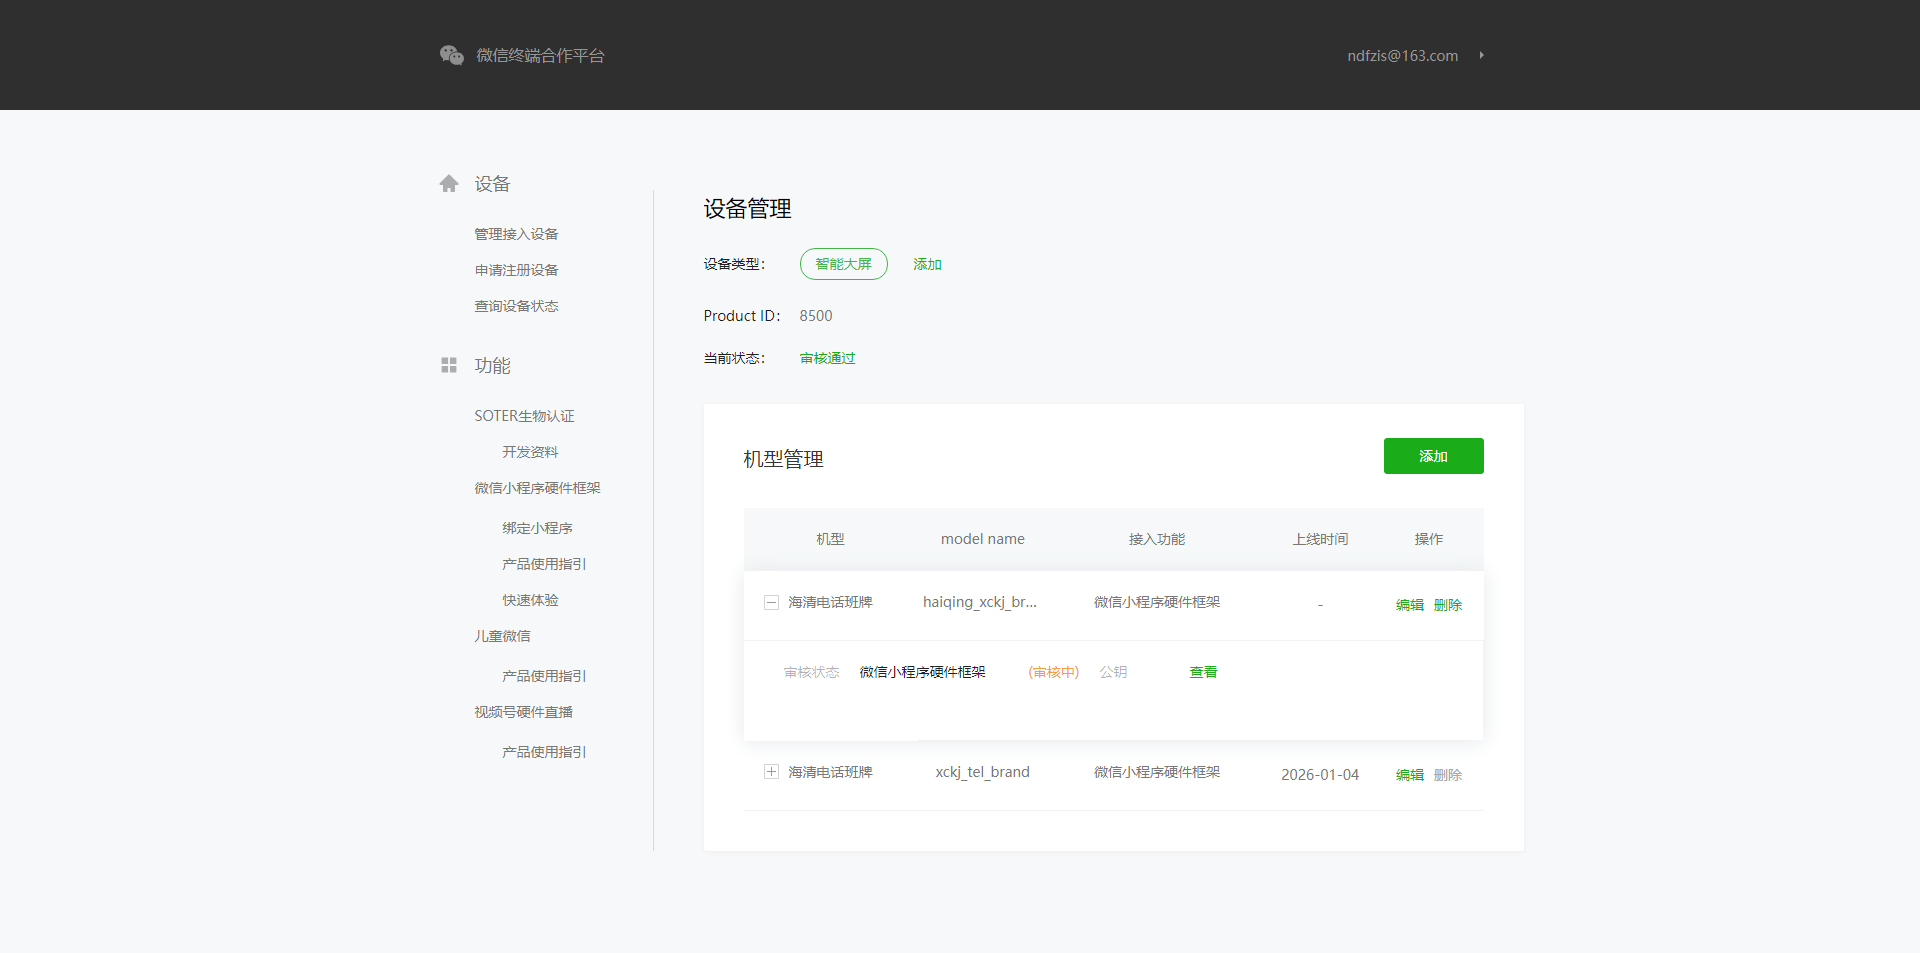This screenshot has height=953, width=1920.
Task: Open 产品使用指引 under 视频号硬件直播
Action: click(x=544, y=752)
